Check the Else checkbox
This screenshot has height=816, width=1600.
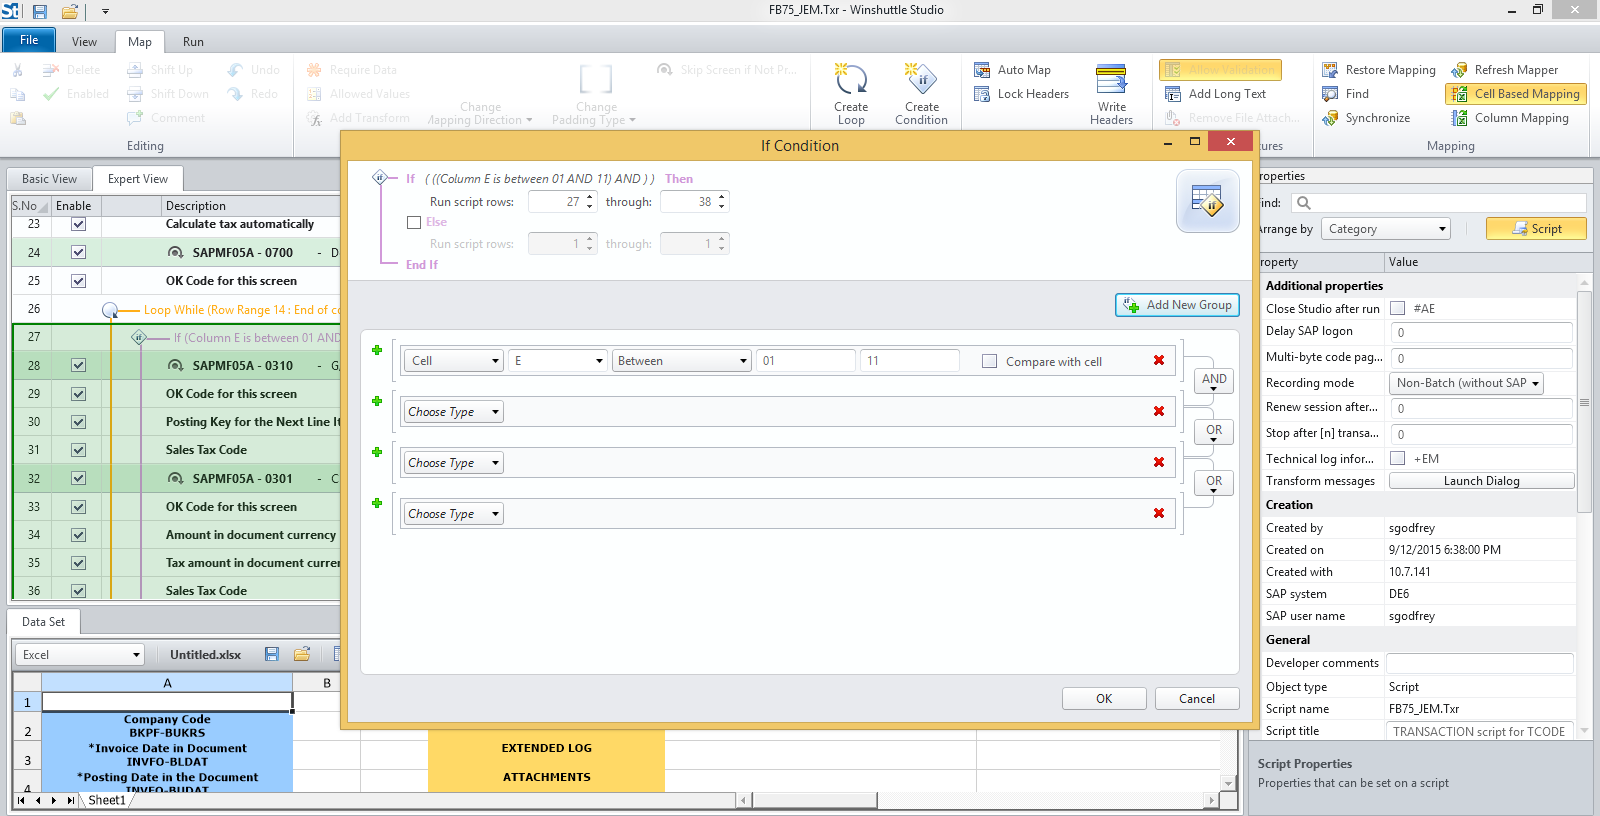click(414, 223)
